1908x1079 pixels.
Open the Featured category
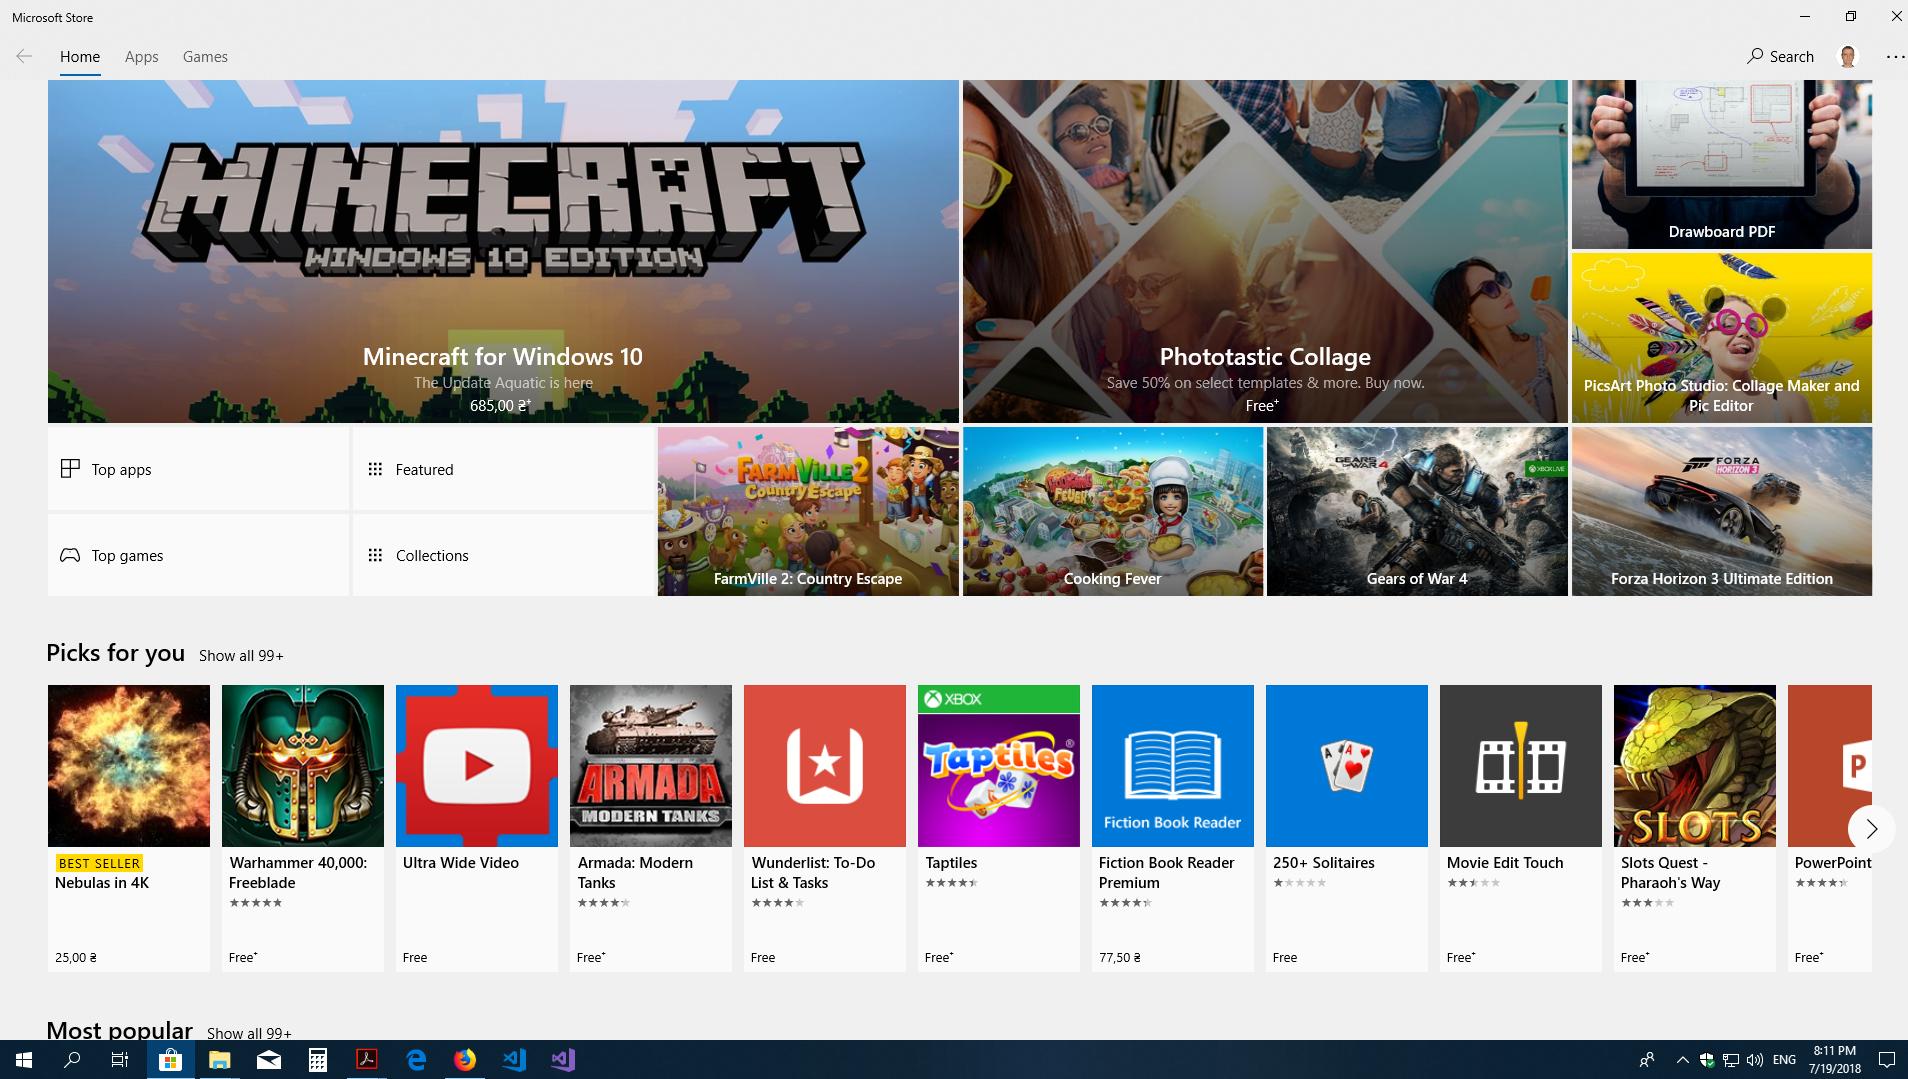(x=503, y=469)
